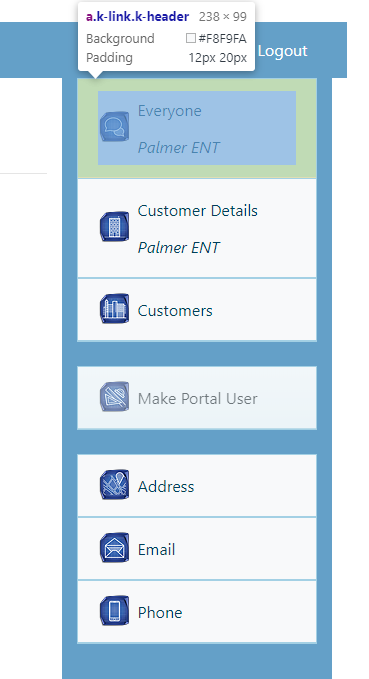Click the #F8F9FA background color swatch
The width and height of the screenshot is (369, 679).
(x=191, y=38)
